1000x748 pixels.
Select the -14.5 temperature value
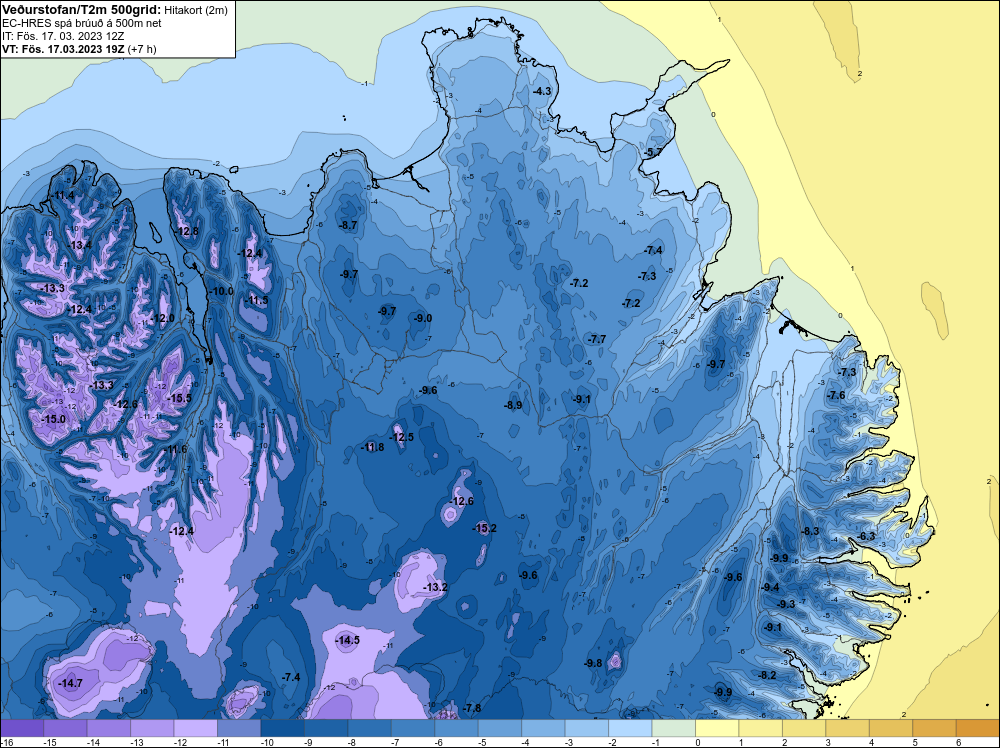point(348,640)
